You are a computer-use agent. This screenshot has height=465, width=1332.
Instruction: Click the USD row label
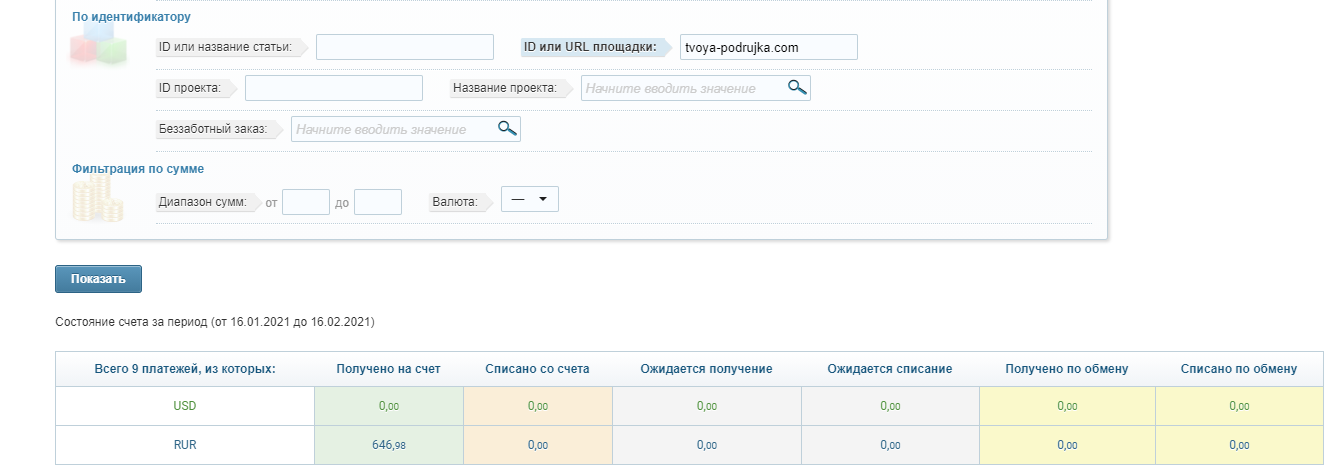pos(185,406)
